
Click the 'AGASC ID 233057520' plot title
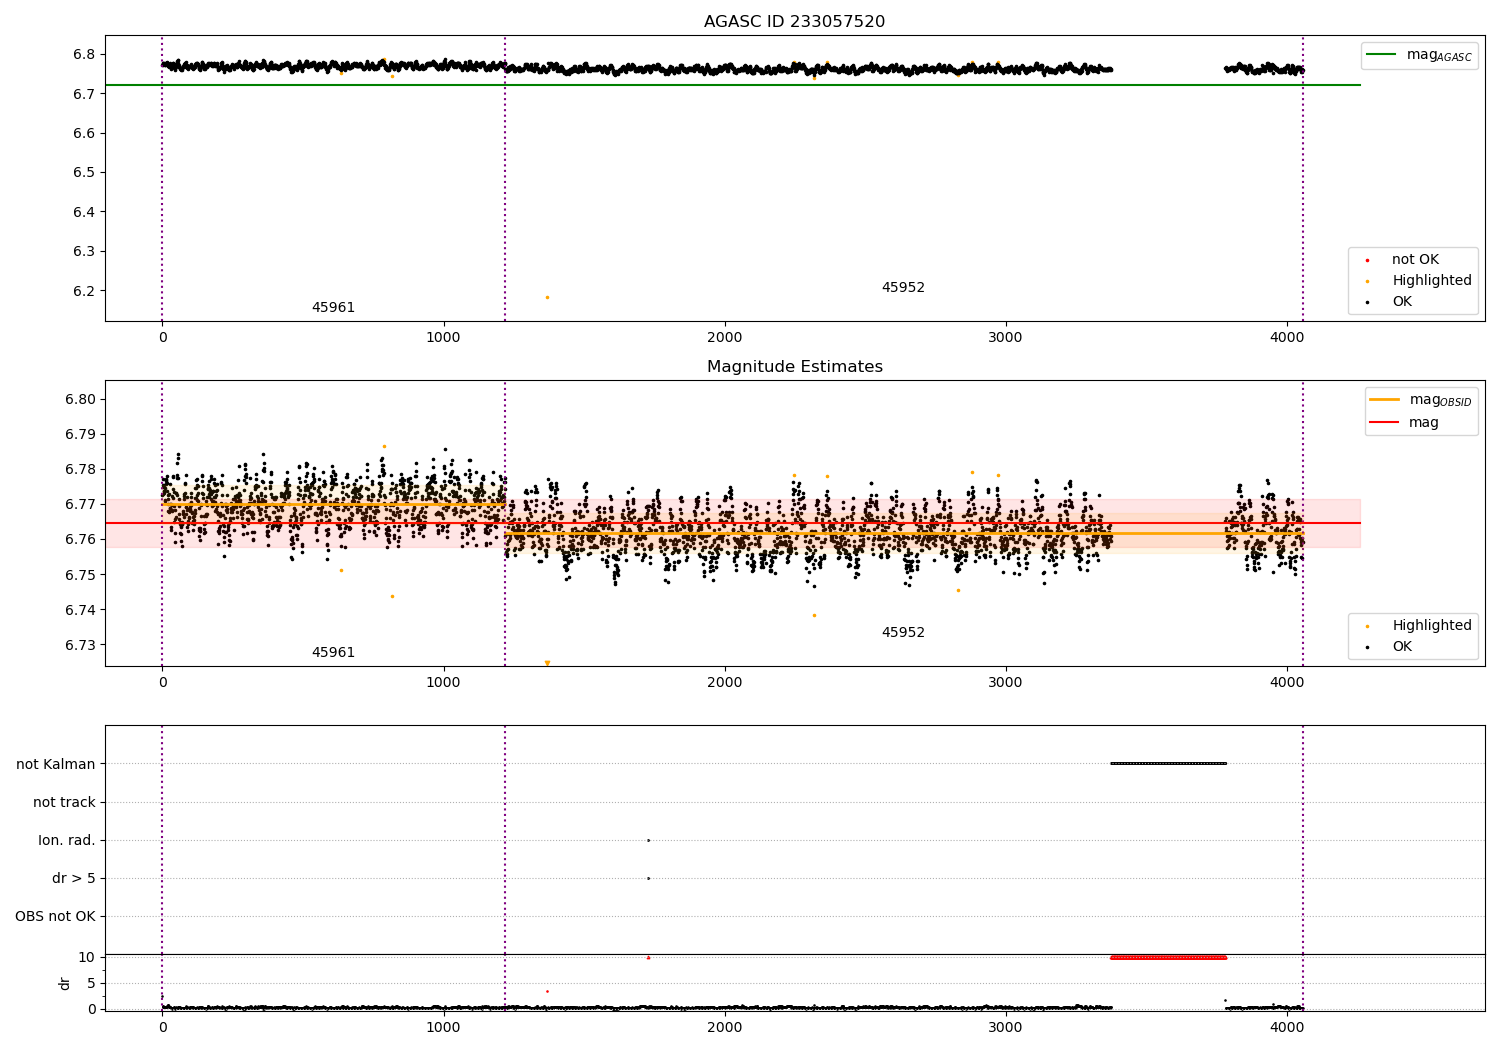794,22
